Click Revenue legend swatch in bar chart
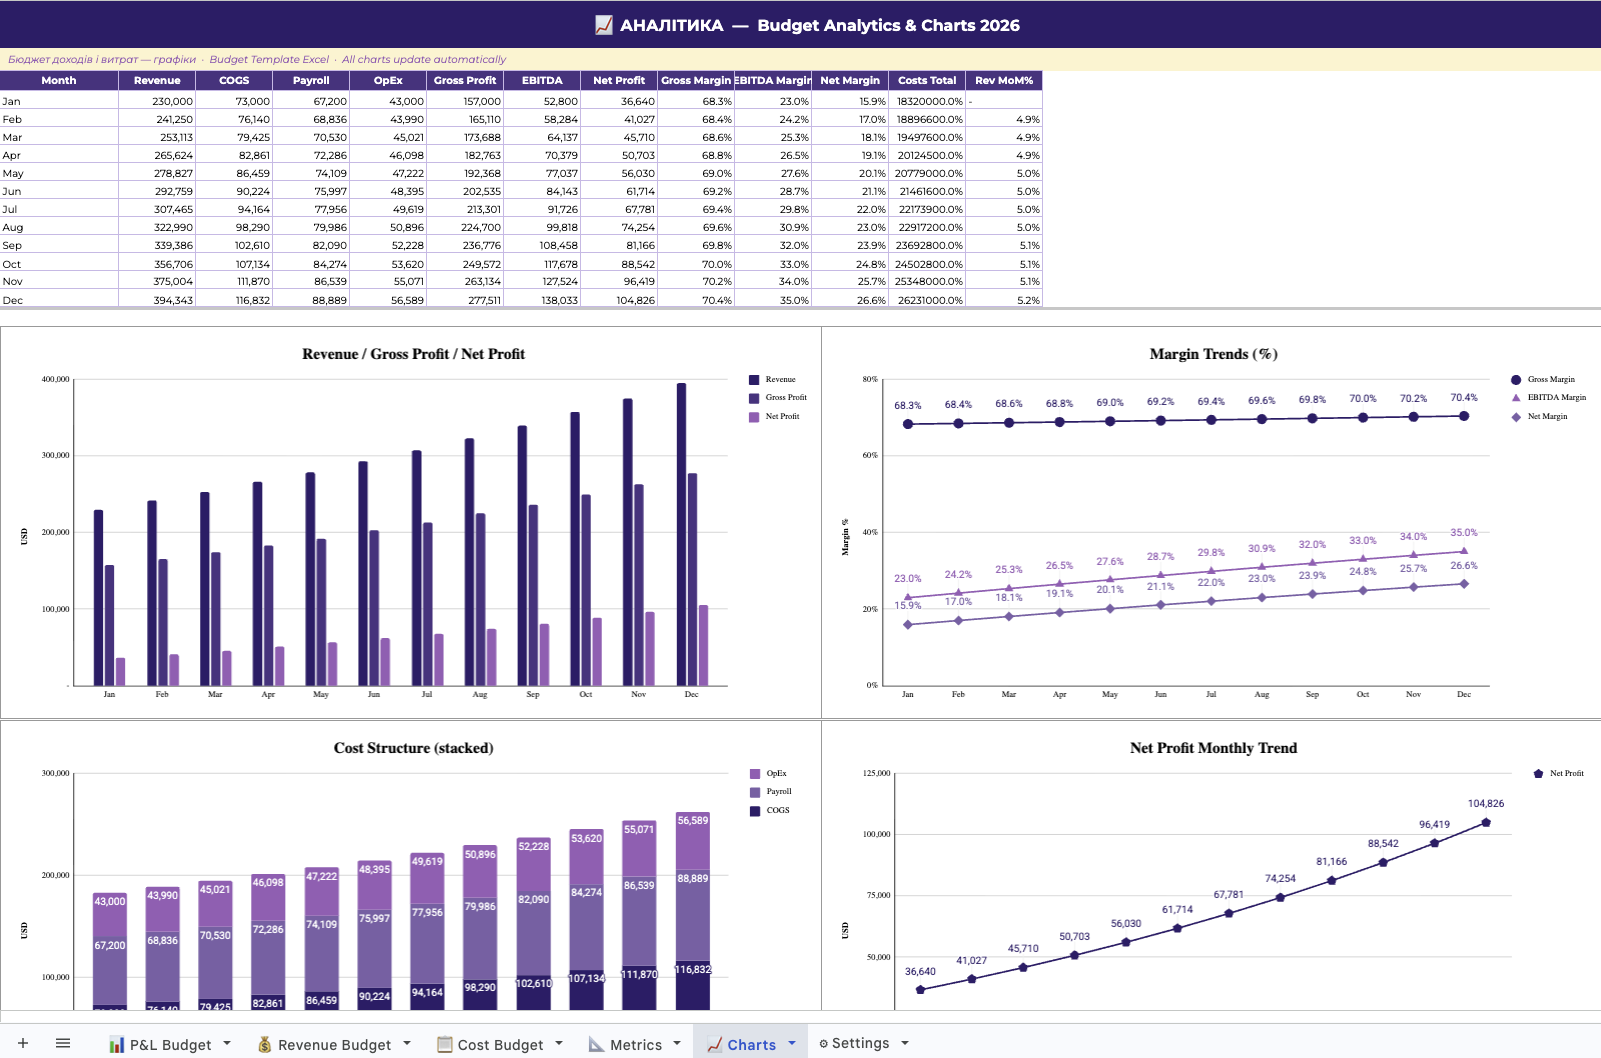 [x=754, y=379]
